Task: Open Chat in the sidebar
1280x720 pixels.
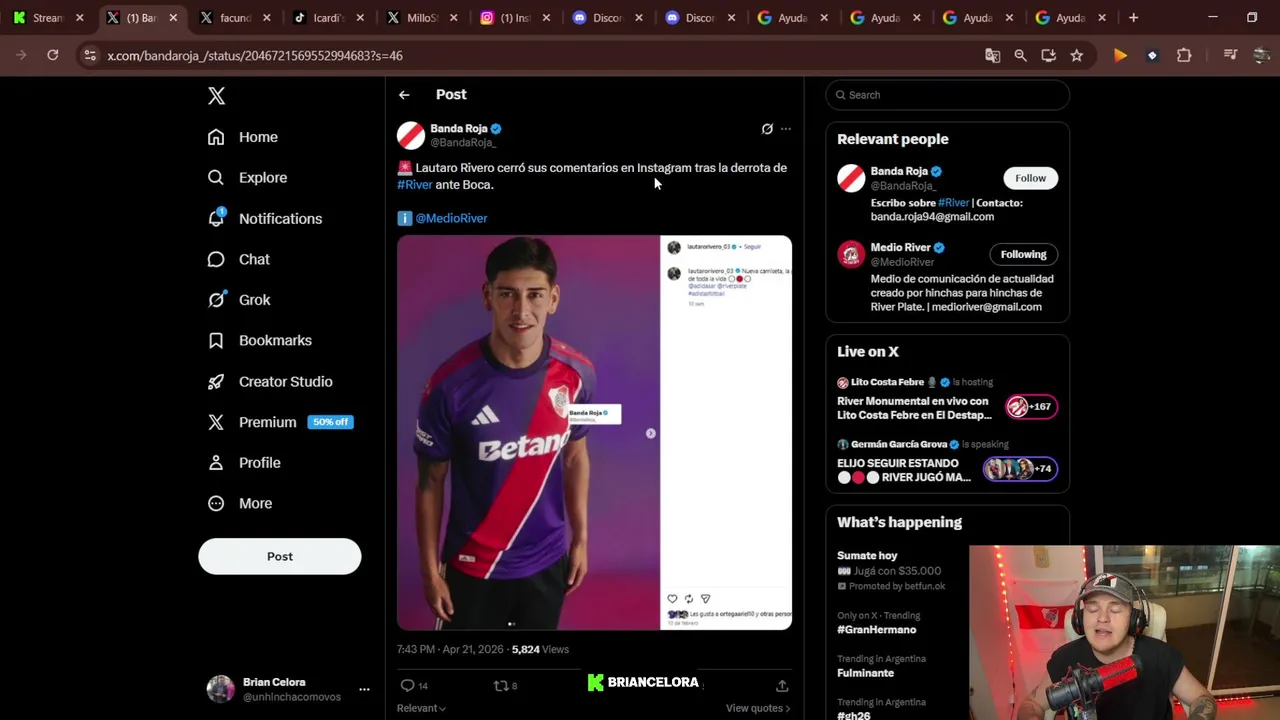Action: point(239,259)
